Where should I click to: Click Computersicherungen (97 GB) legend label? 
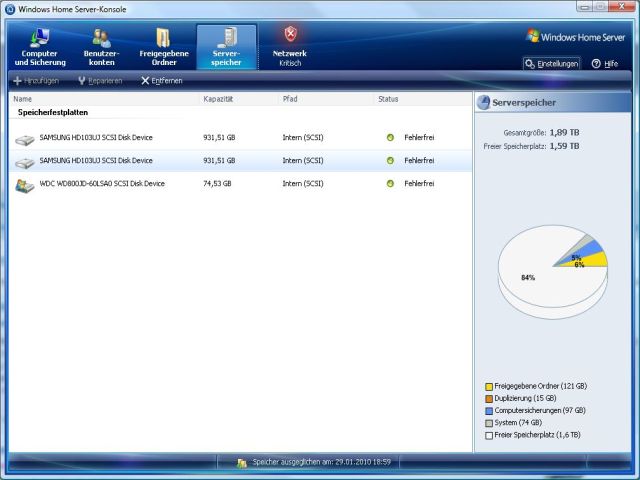pos(540,410)
